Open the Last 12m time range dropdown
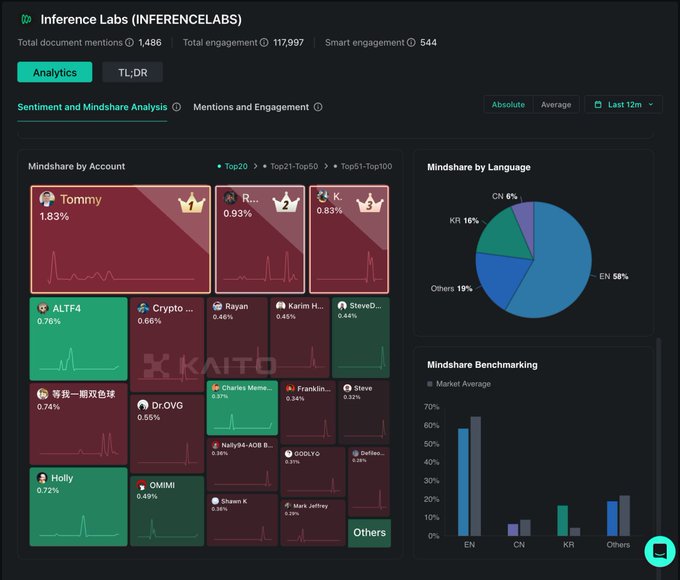680x580 pixels. [622, 105]
